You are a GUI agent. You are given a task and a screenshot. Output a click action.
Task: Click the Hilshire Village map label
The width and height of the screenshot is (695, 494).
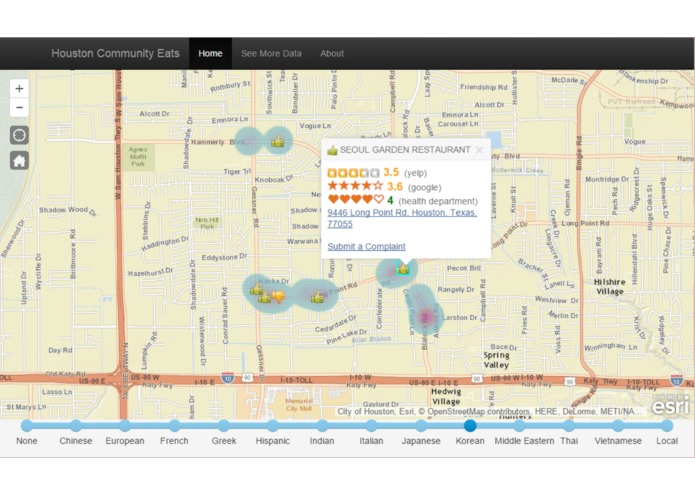tap(610, 287)
